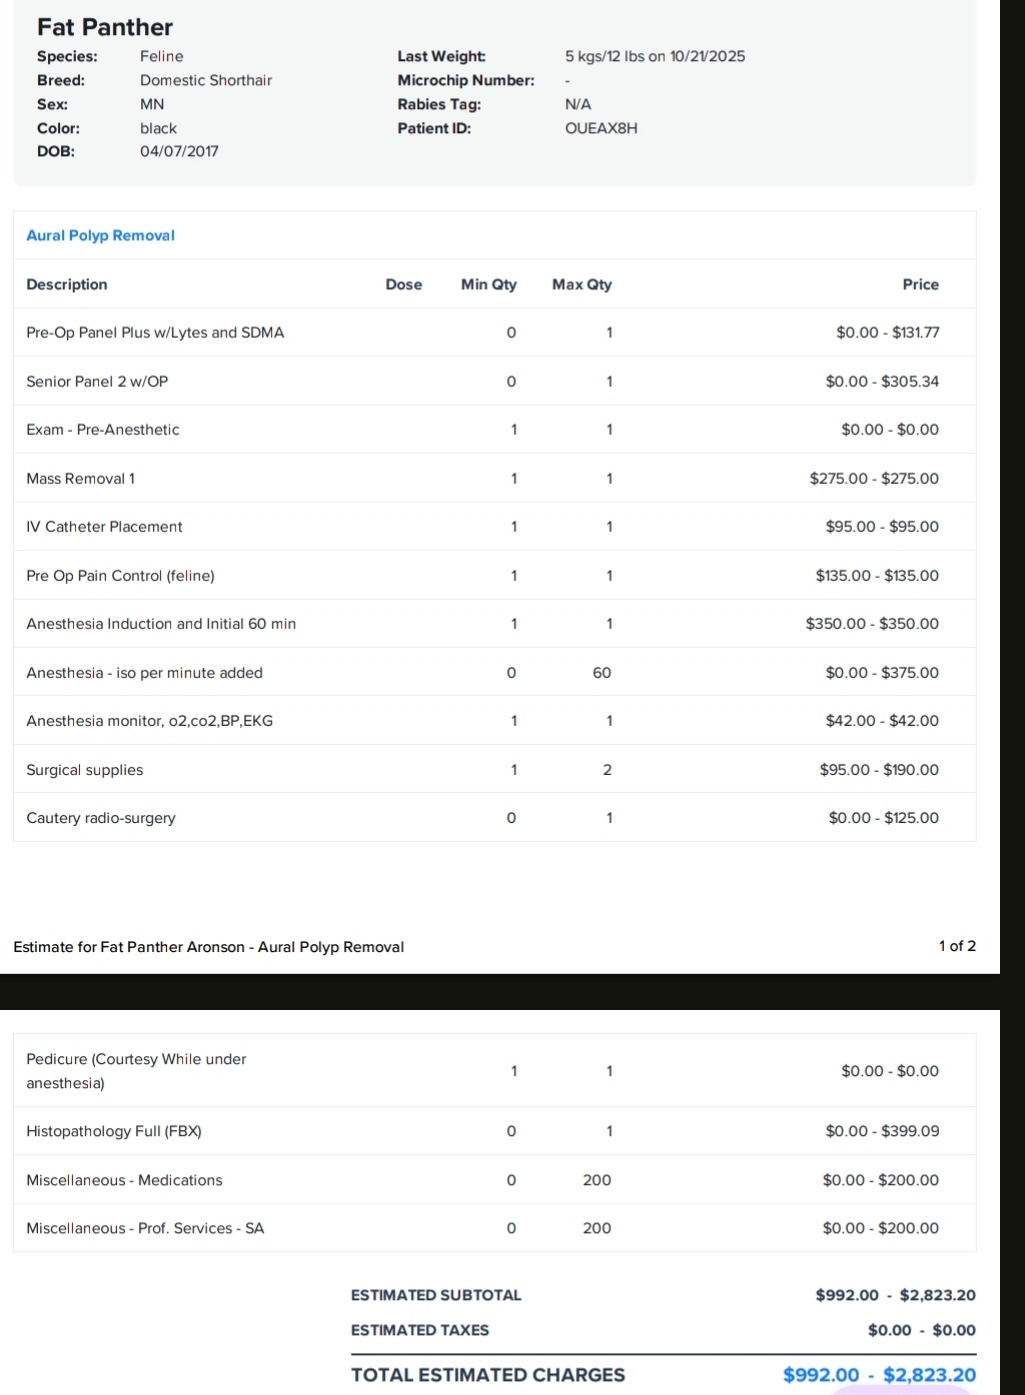
Task: Select the Miscellaneous - Medications line
Action: (124, 1181)
